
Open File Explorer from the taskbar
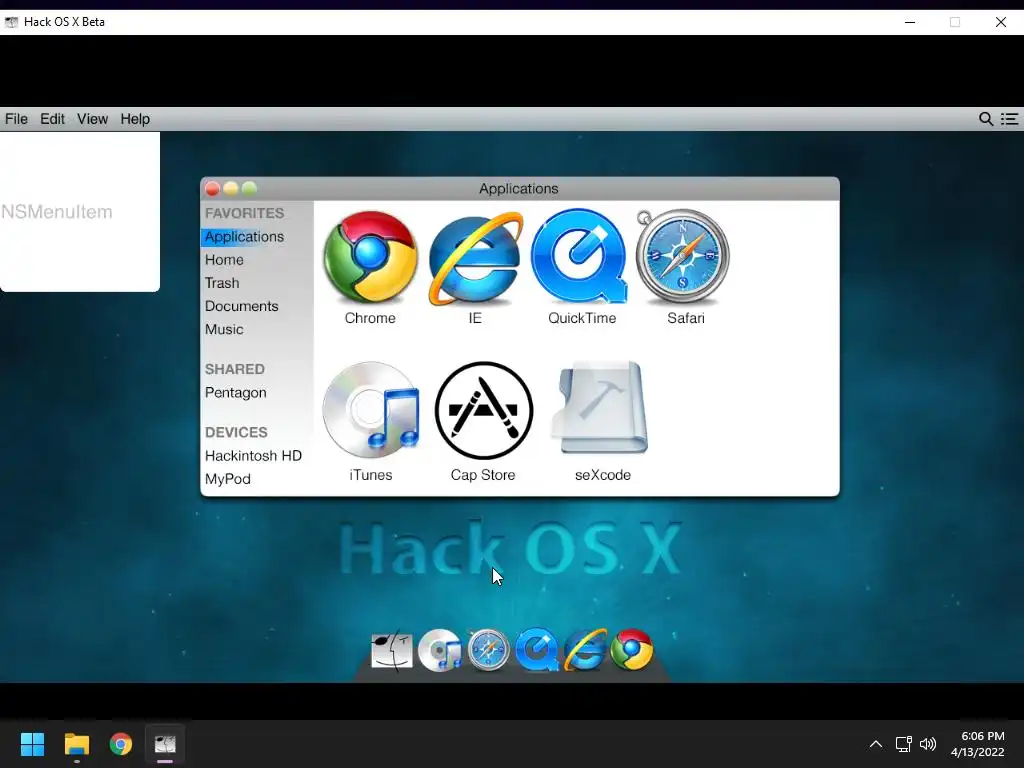76,744
